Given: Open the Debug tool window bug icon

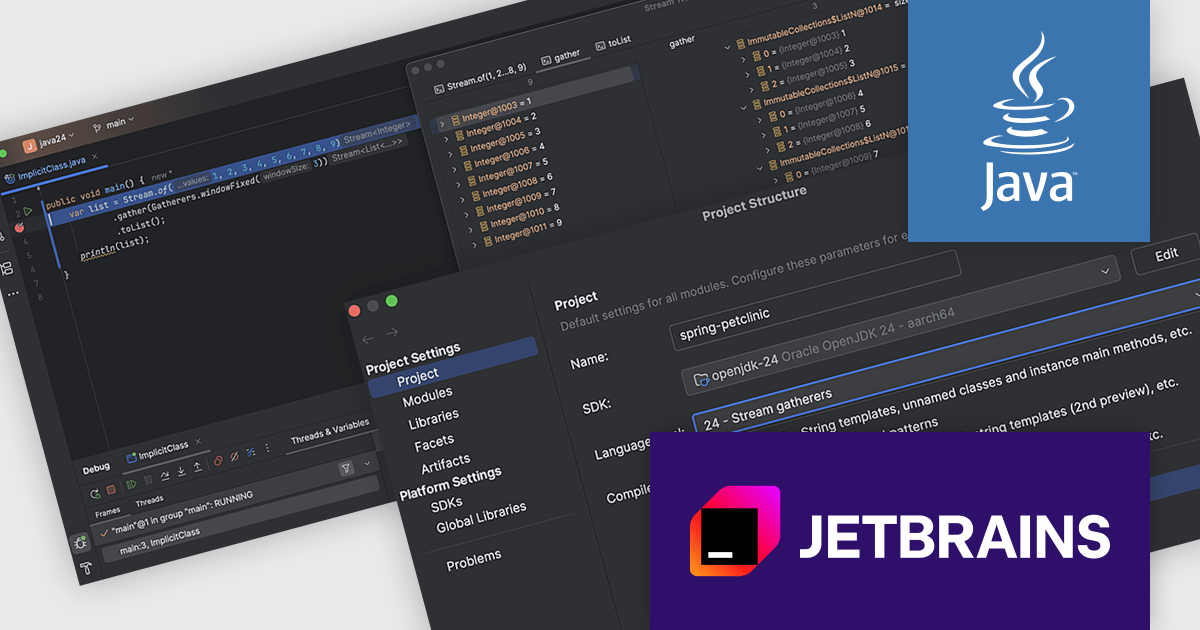Looking at the screenshot, I should coord(81,543).
